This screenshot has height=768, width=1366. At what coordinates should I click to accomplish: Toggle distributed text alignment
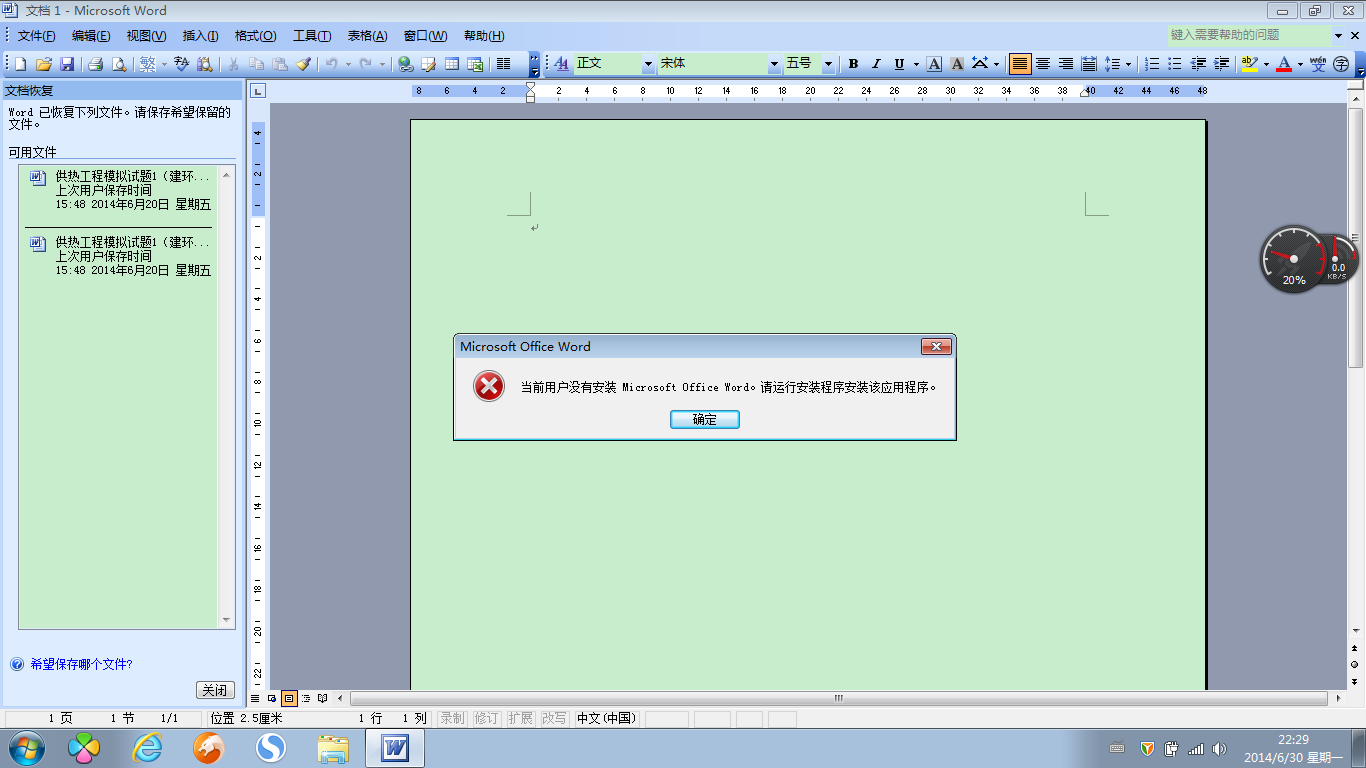[x=1089, y=64]
